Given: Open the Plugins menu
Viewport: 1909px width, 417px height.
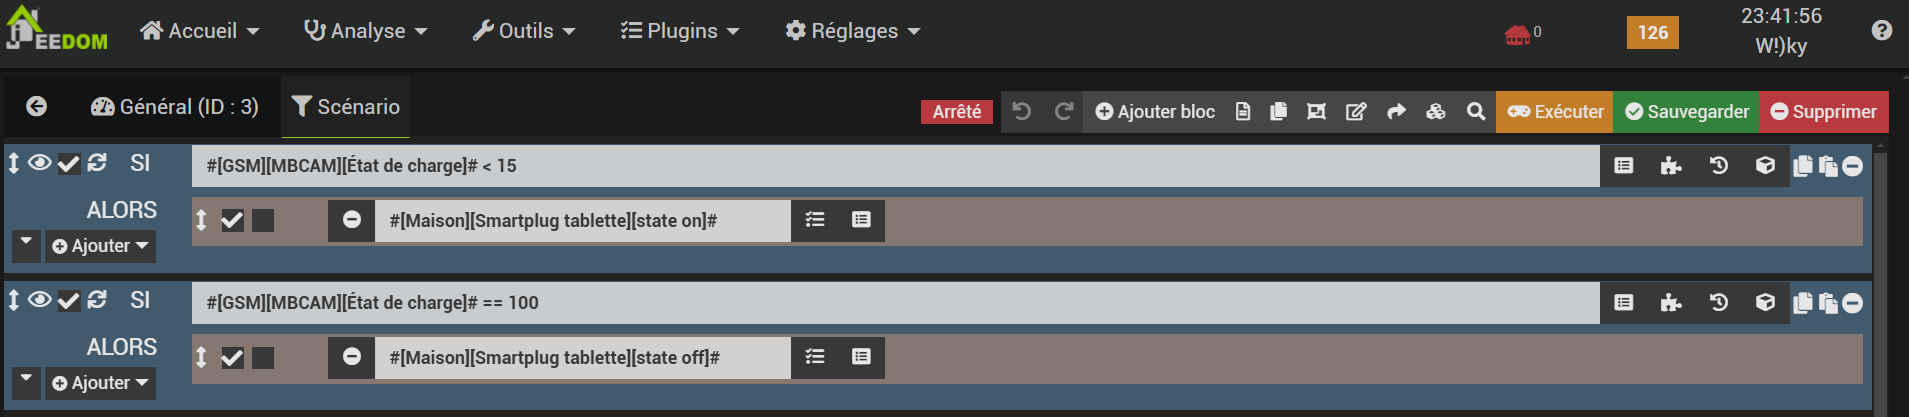Looking at the screenshot, I should click(680, 31).
